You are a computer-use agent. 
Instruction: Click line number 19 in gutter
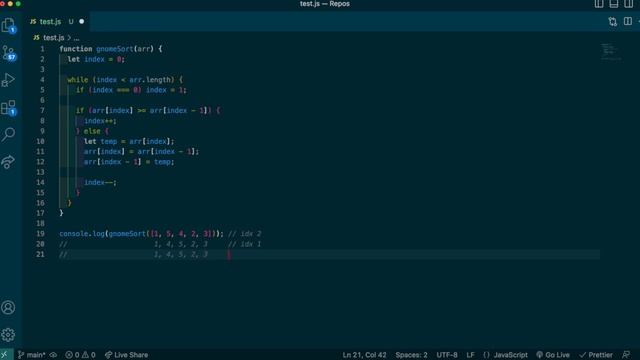pyautogui.click(x=40, y=234)
